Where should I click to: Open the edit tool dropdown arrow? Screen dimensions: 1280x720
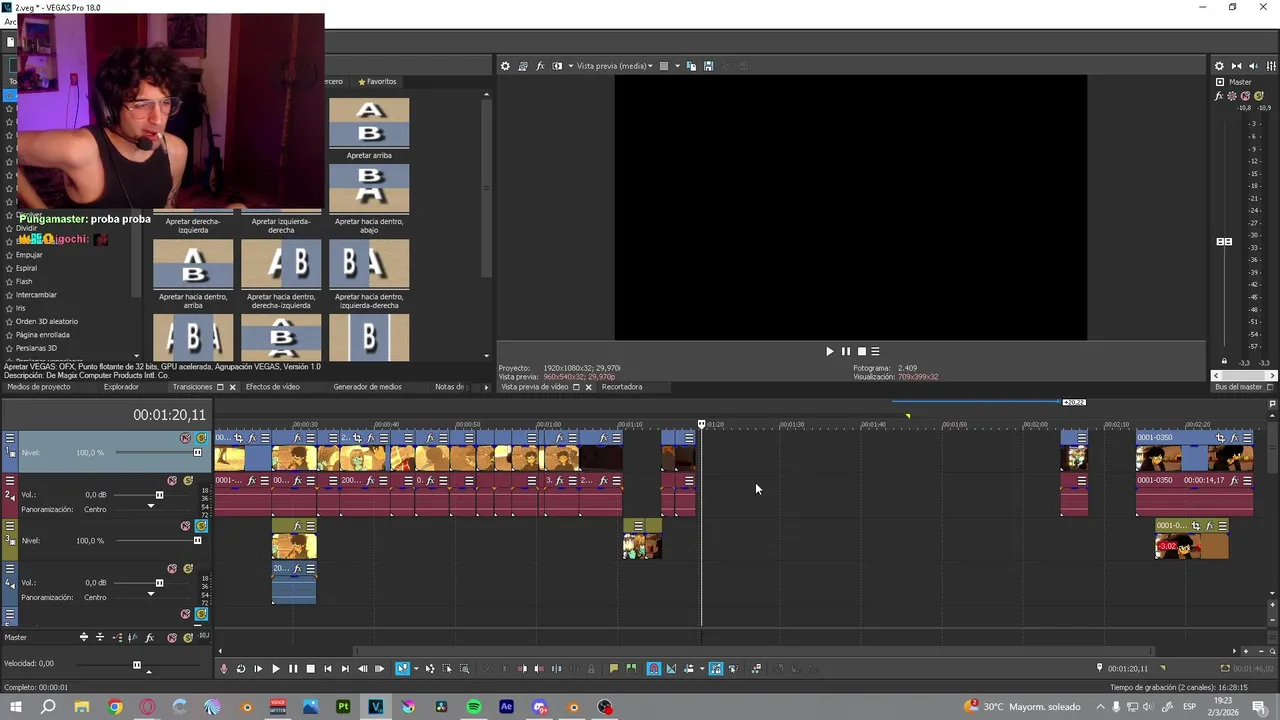click(x=416, y=669)
